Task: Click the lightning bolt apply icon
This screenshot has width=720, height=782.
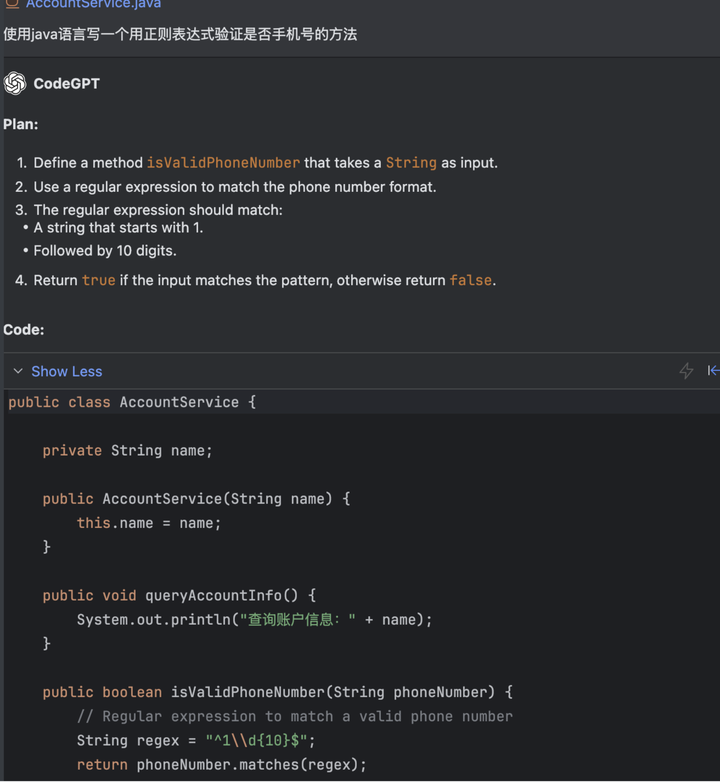Action: point(687,371)
